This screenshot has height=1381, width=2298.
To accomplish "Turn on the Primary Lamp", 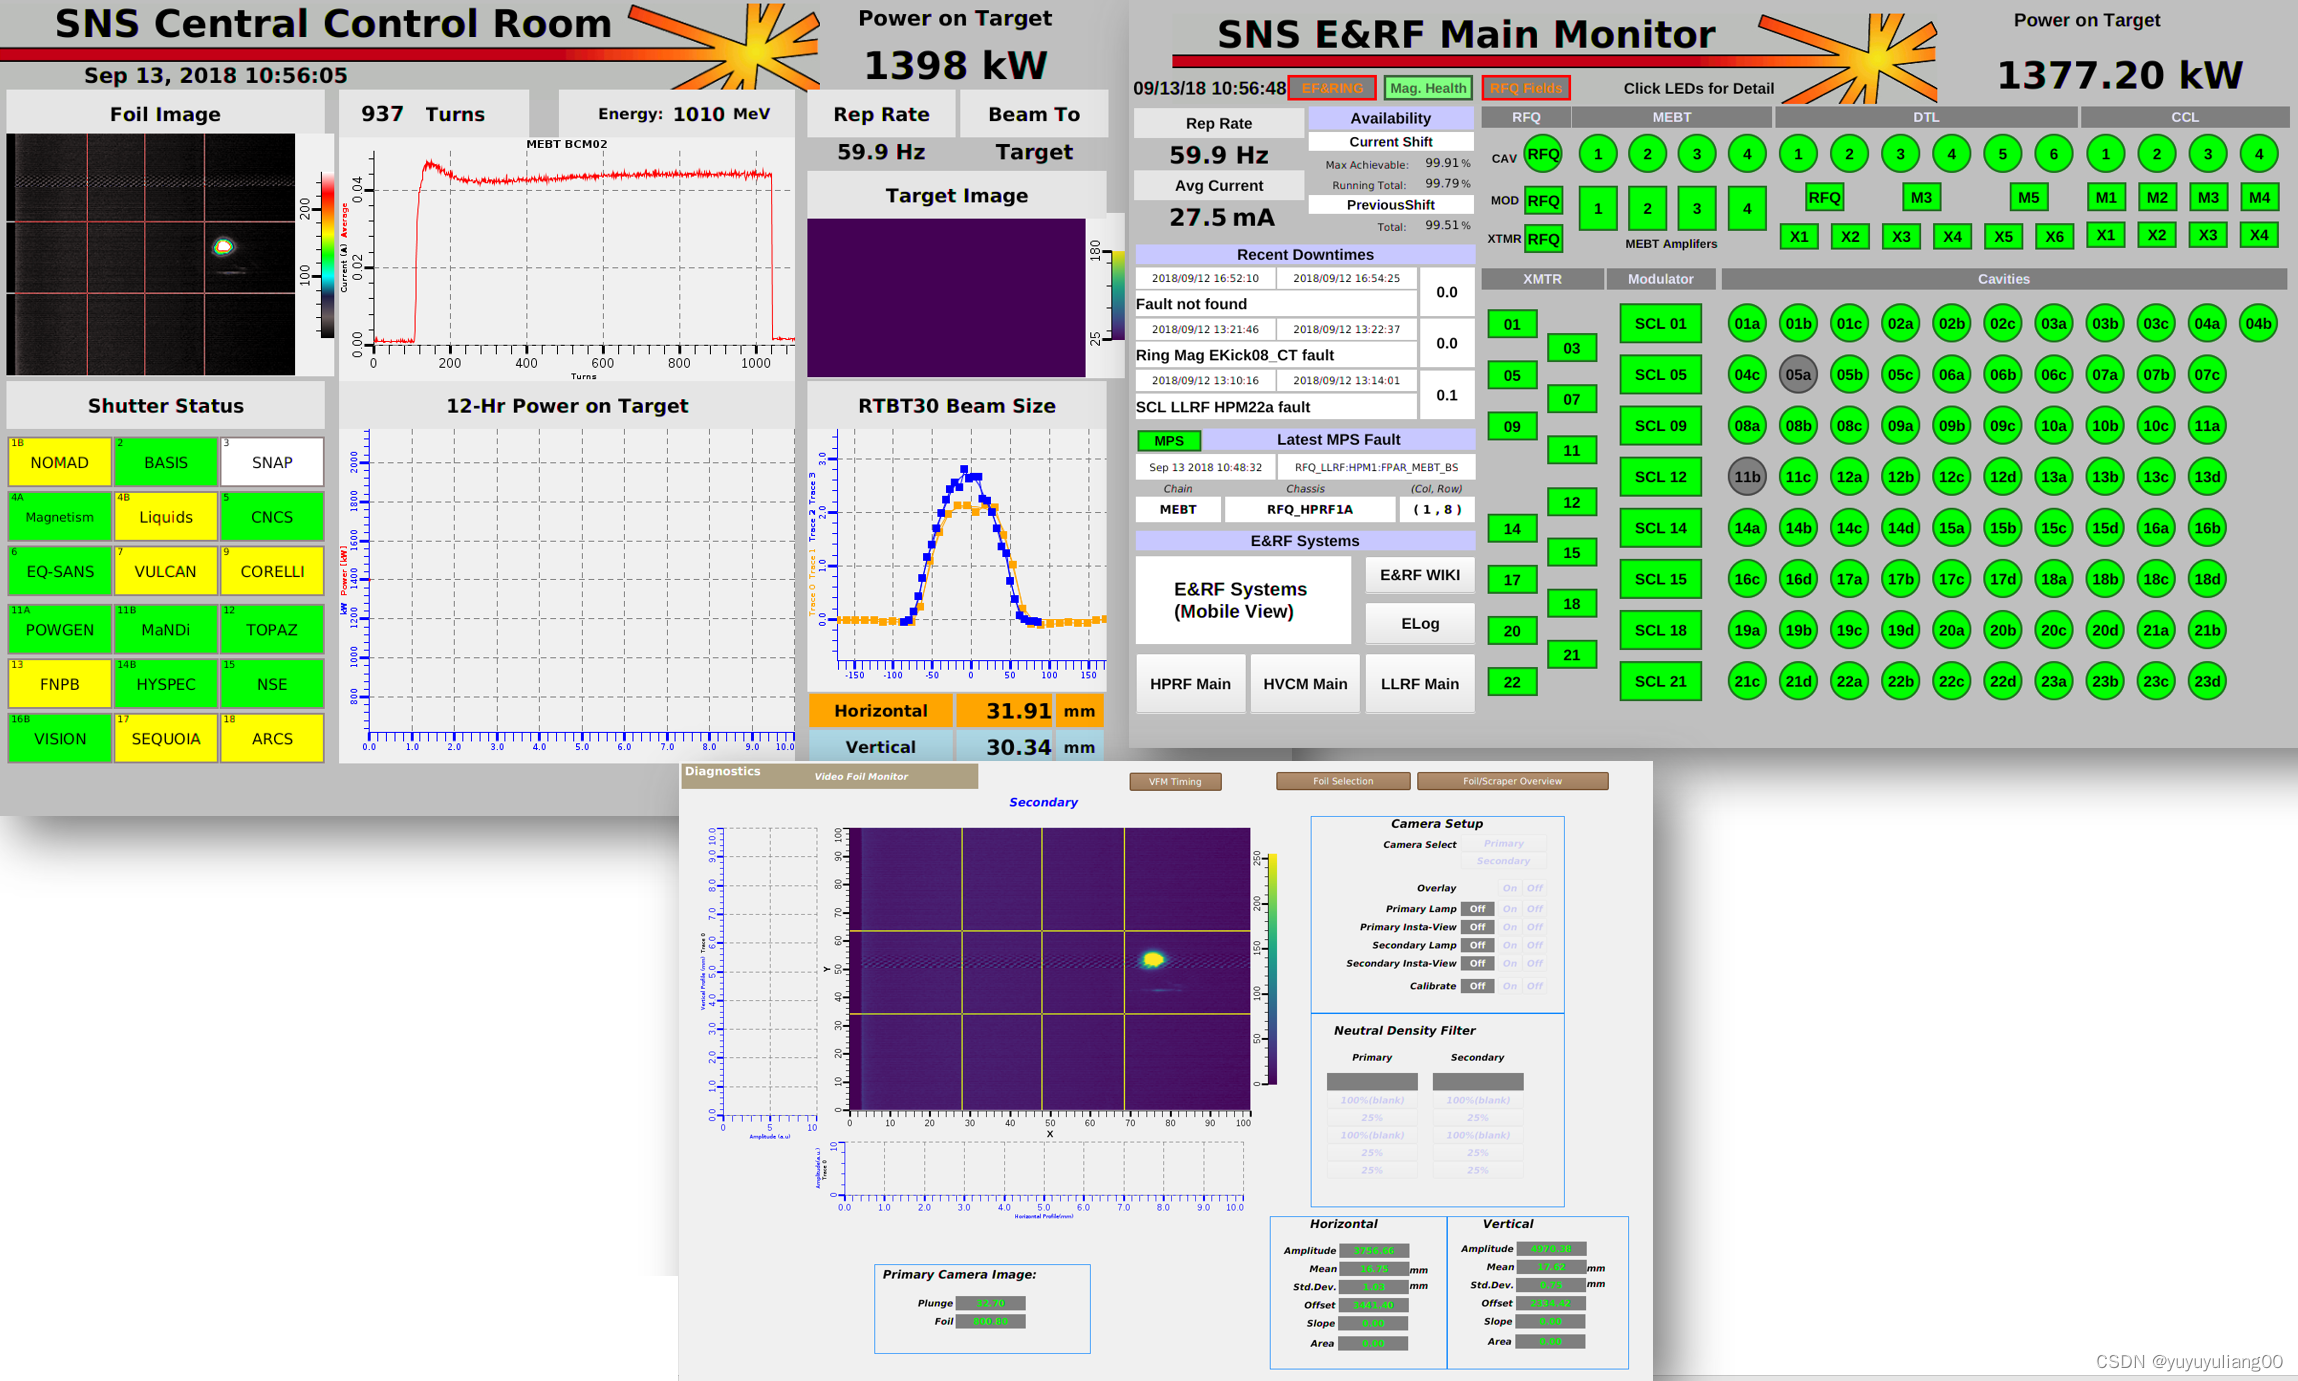I will pyautogui.click(x=1510, y=908).
